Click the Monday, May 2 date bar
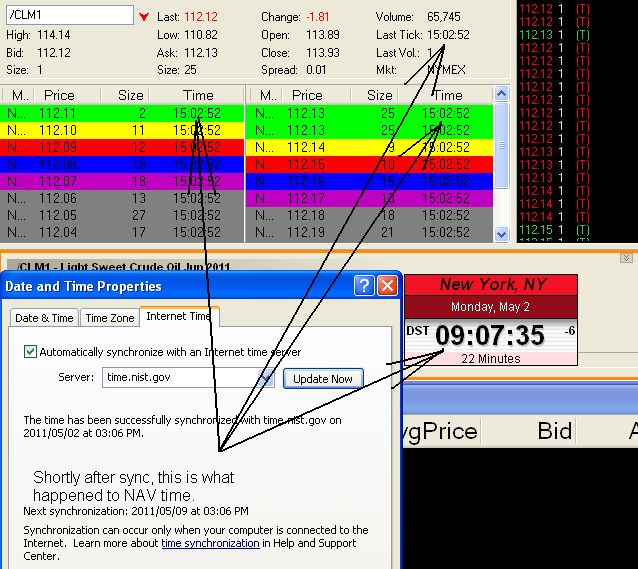Screen dimensions: 638x569 491,307
